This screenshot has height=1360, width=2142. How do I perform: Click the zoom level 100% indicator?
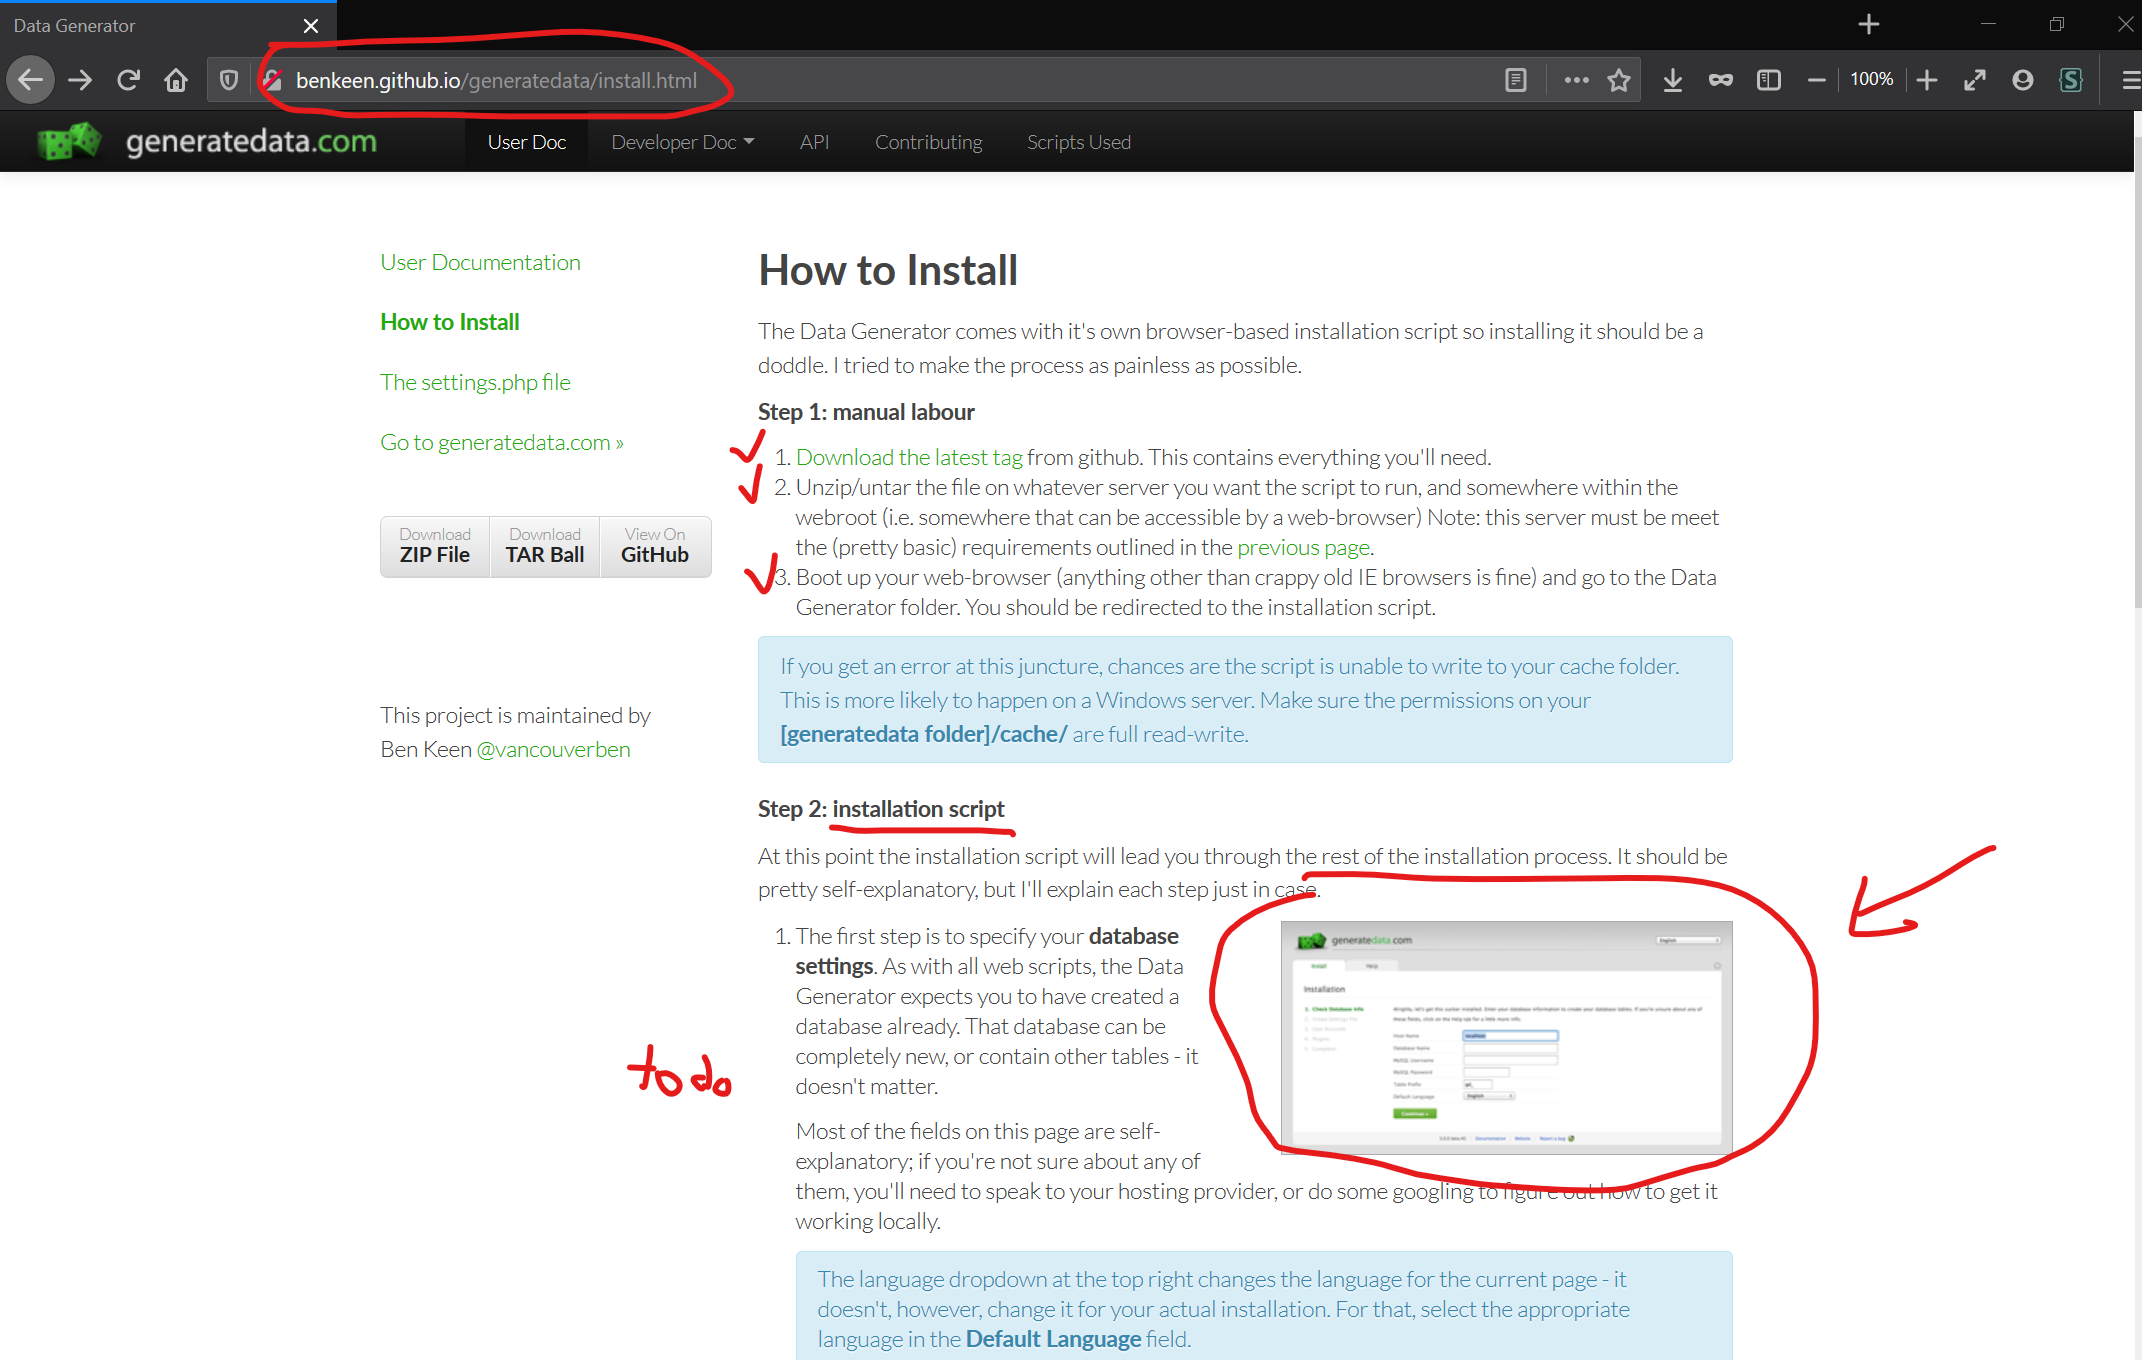1871,80
